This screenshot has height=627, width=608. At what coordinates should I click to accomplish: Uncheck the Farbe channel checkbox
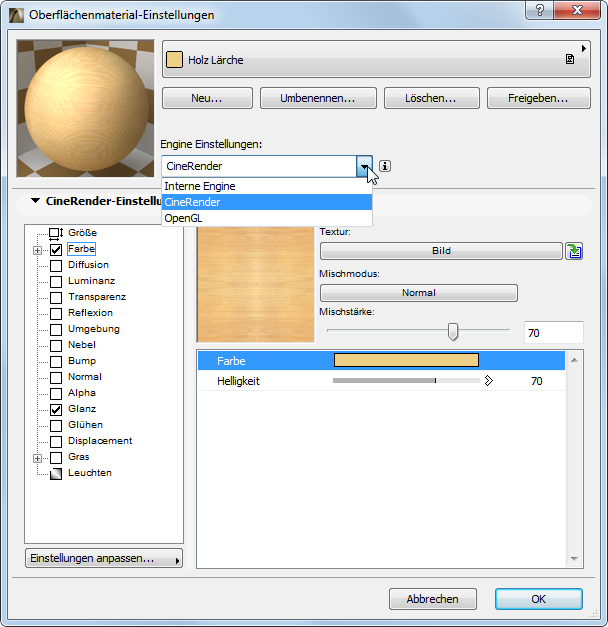tap(56, 250)
